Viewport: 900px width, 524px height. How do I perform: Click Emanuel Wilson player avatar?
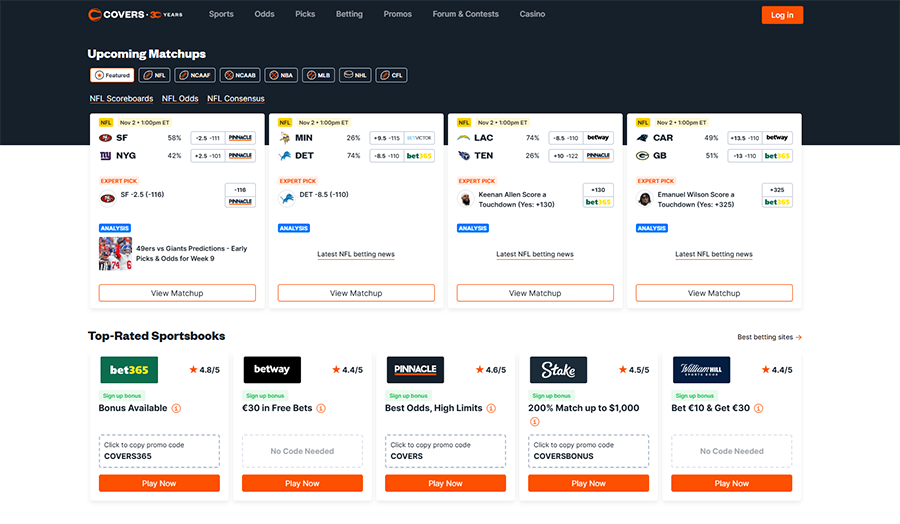[x=645, y=199]
